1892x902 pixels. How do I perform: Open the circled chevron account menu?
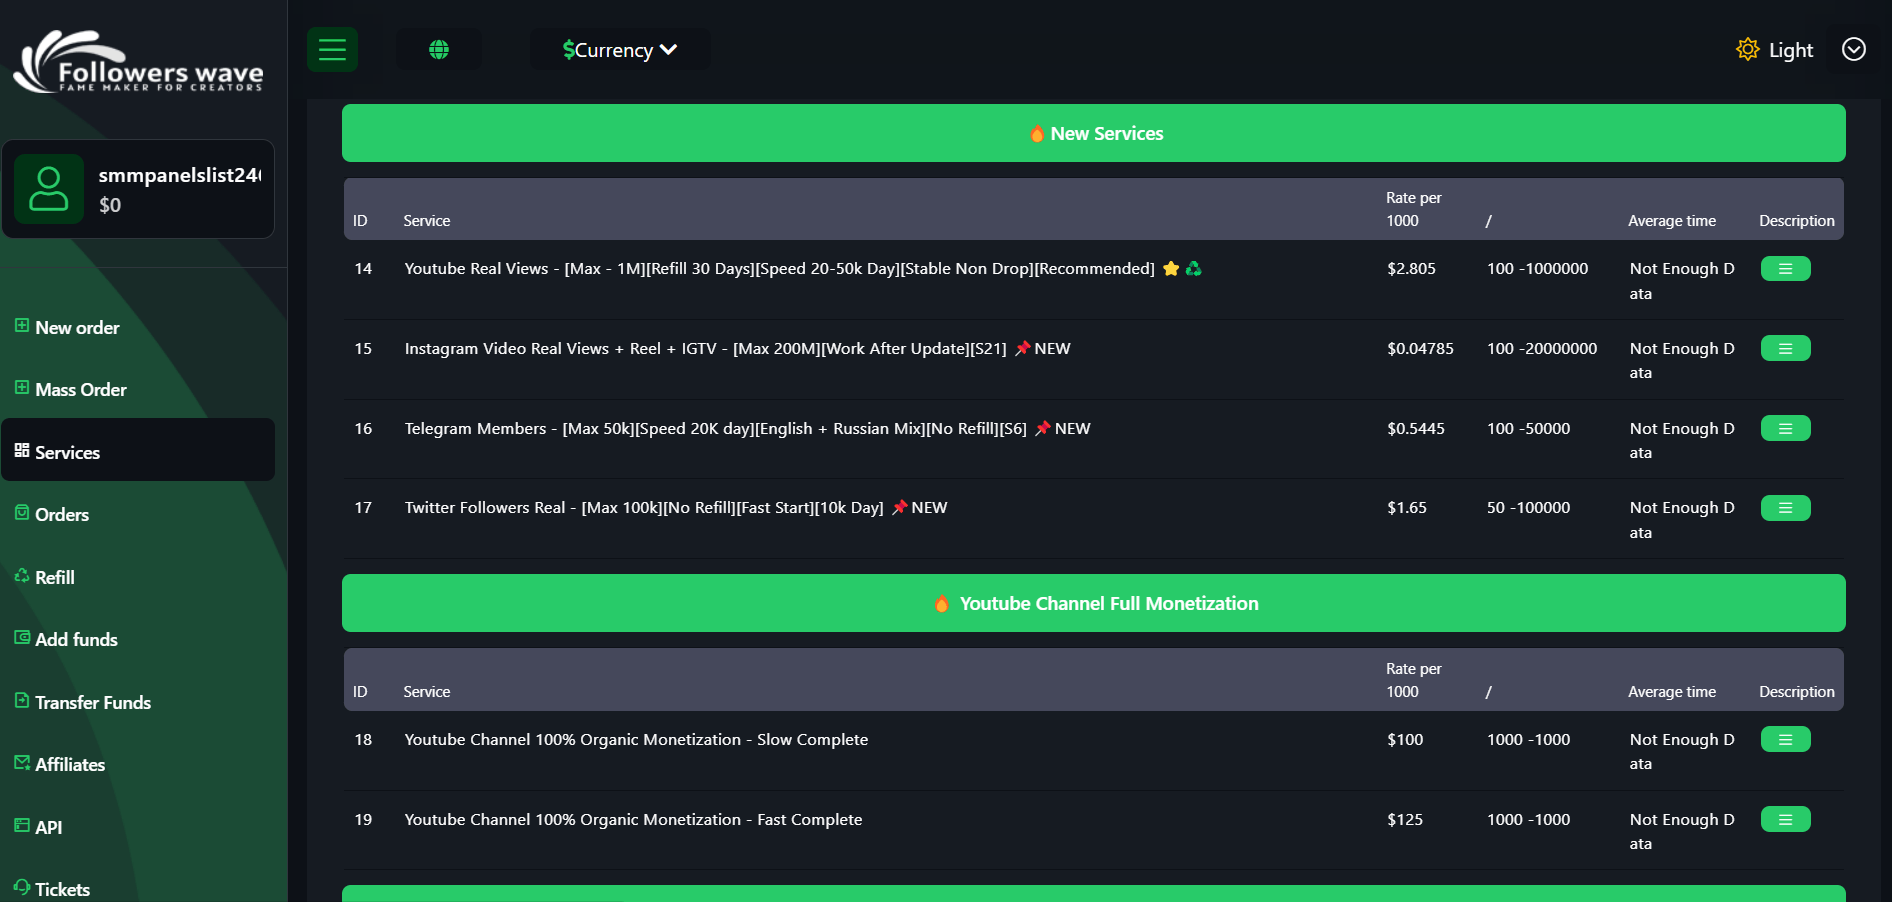(1853, 49)
